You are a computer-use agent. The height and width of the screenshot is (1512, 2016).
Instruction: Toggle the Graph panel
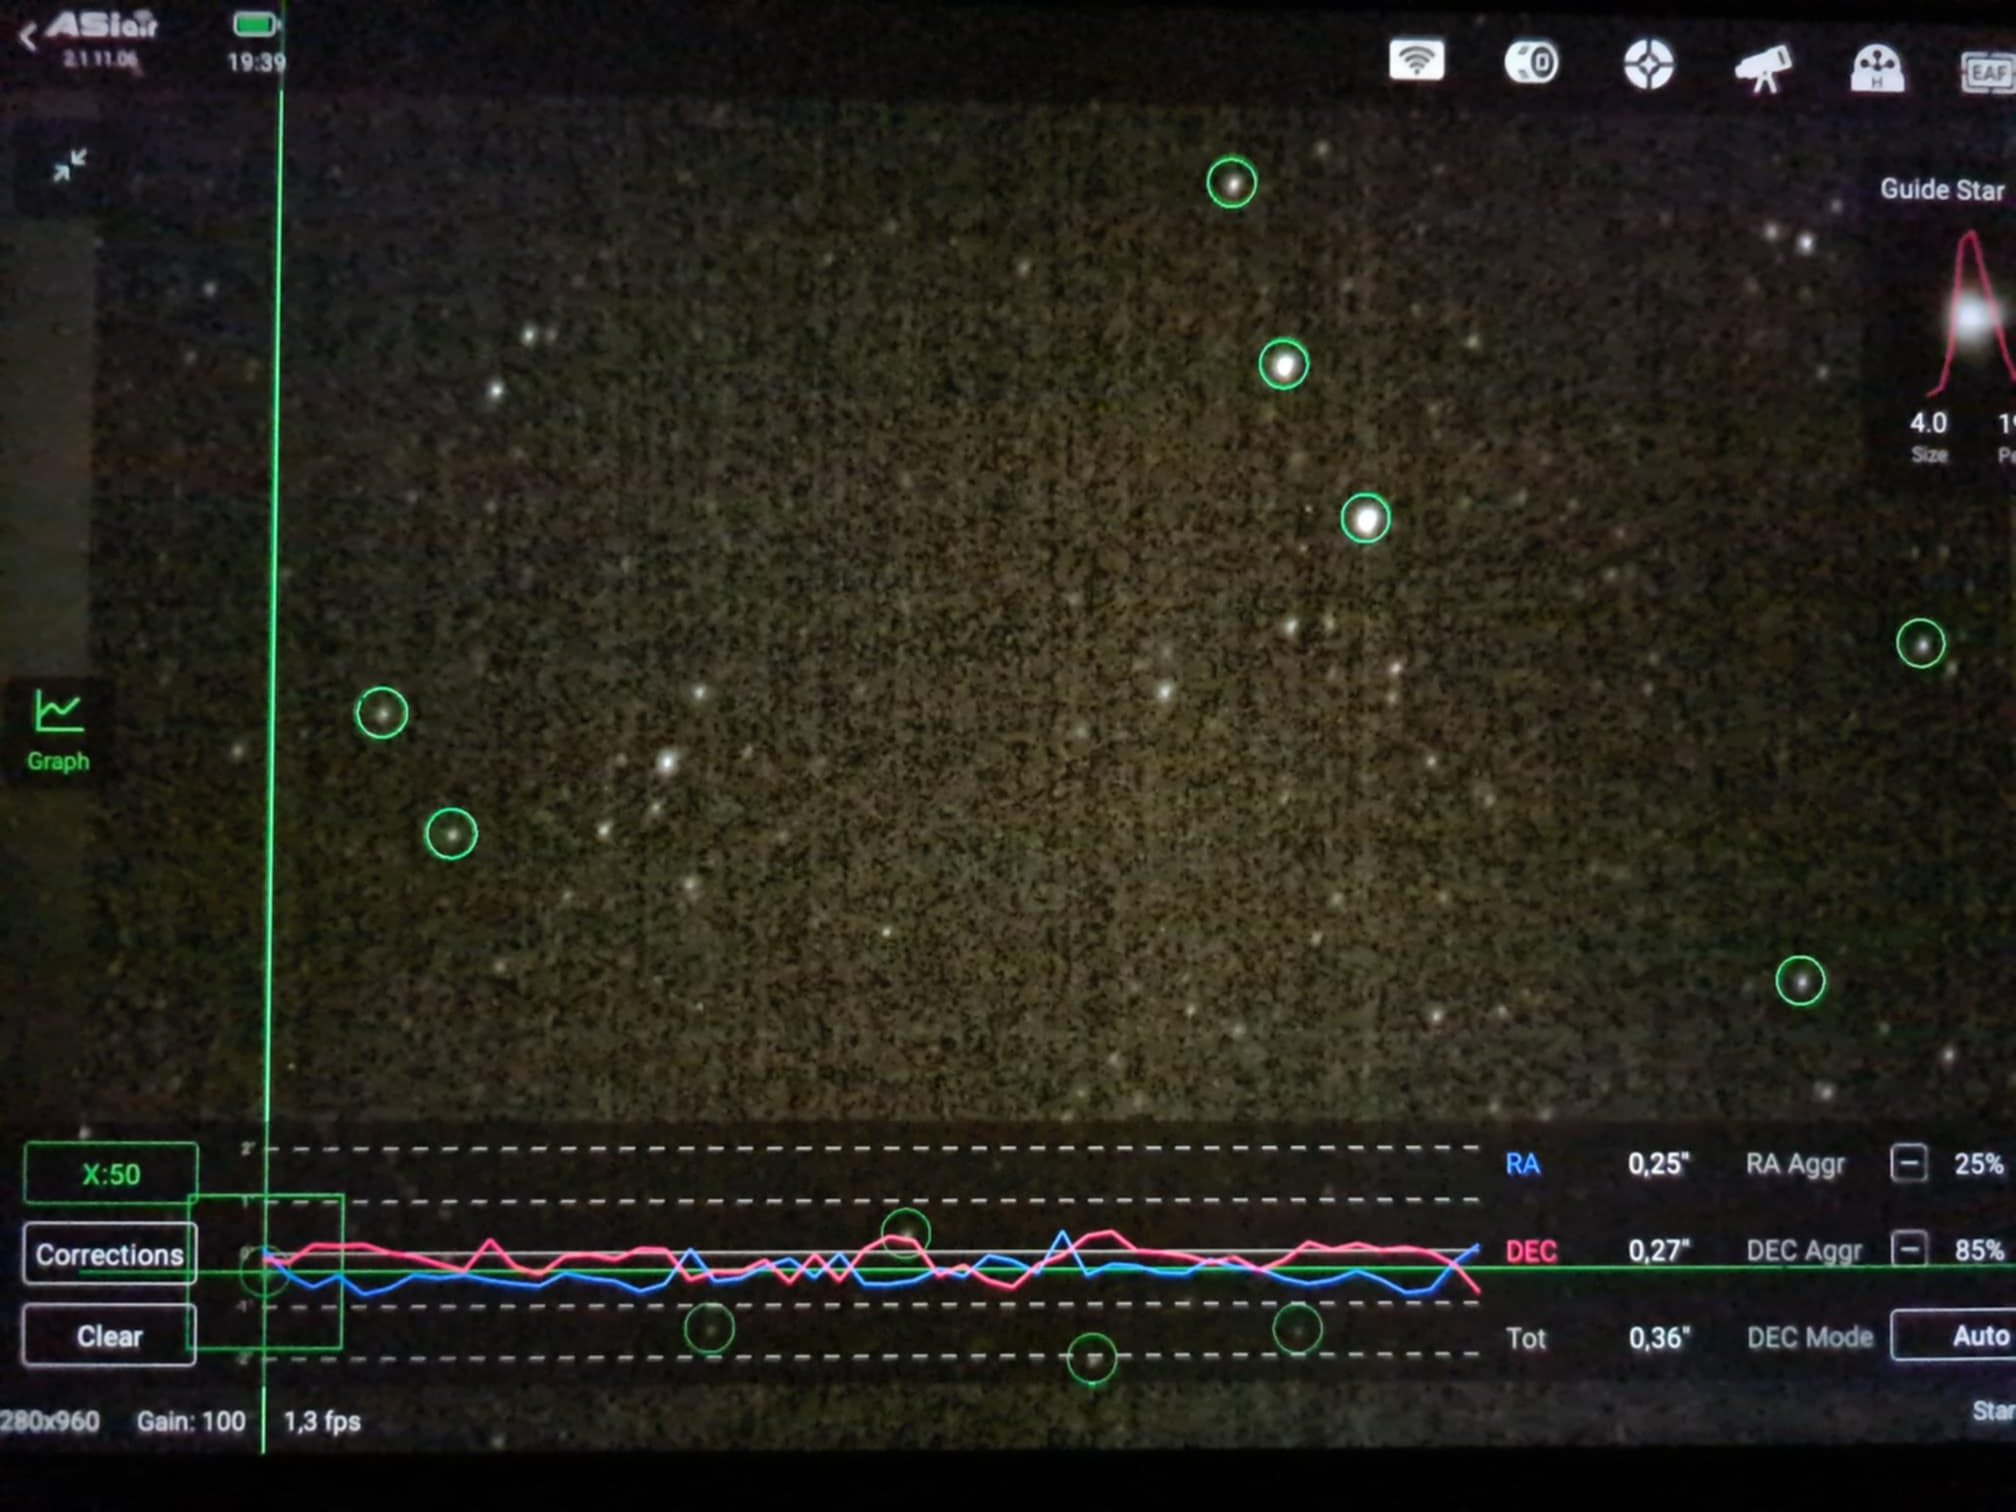(x=58, y=732)
